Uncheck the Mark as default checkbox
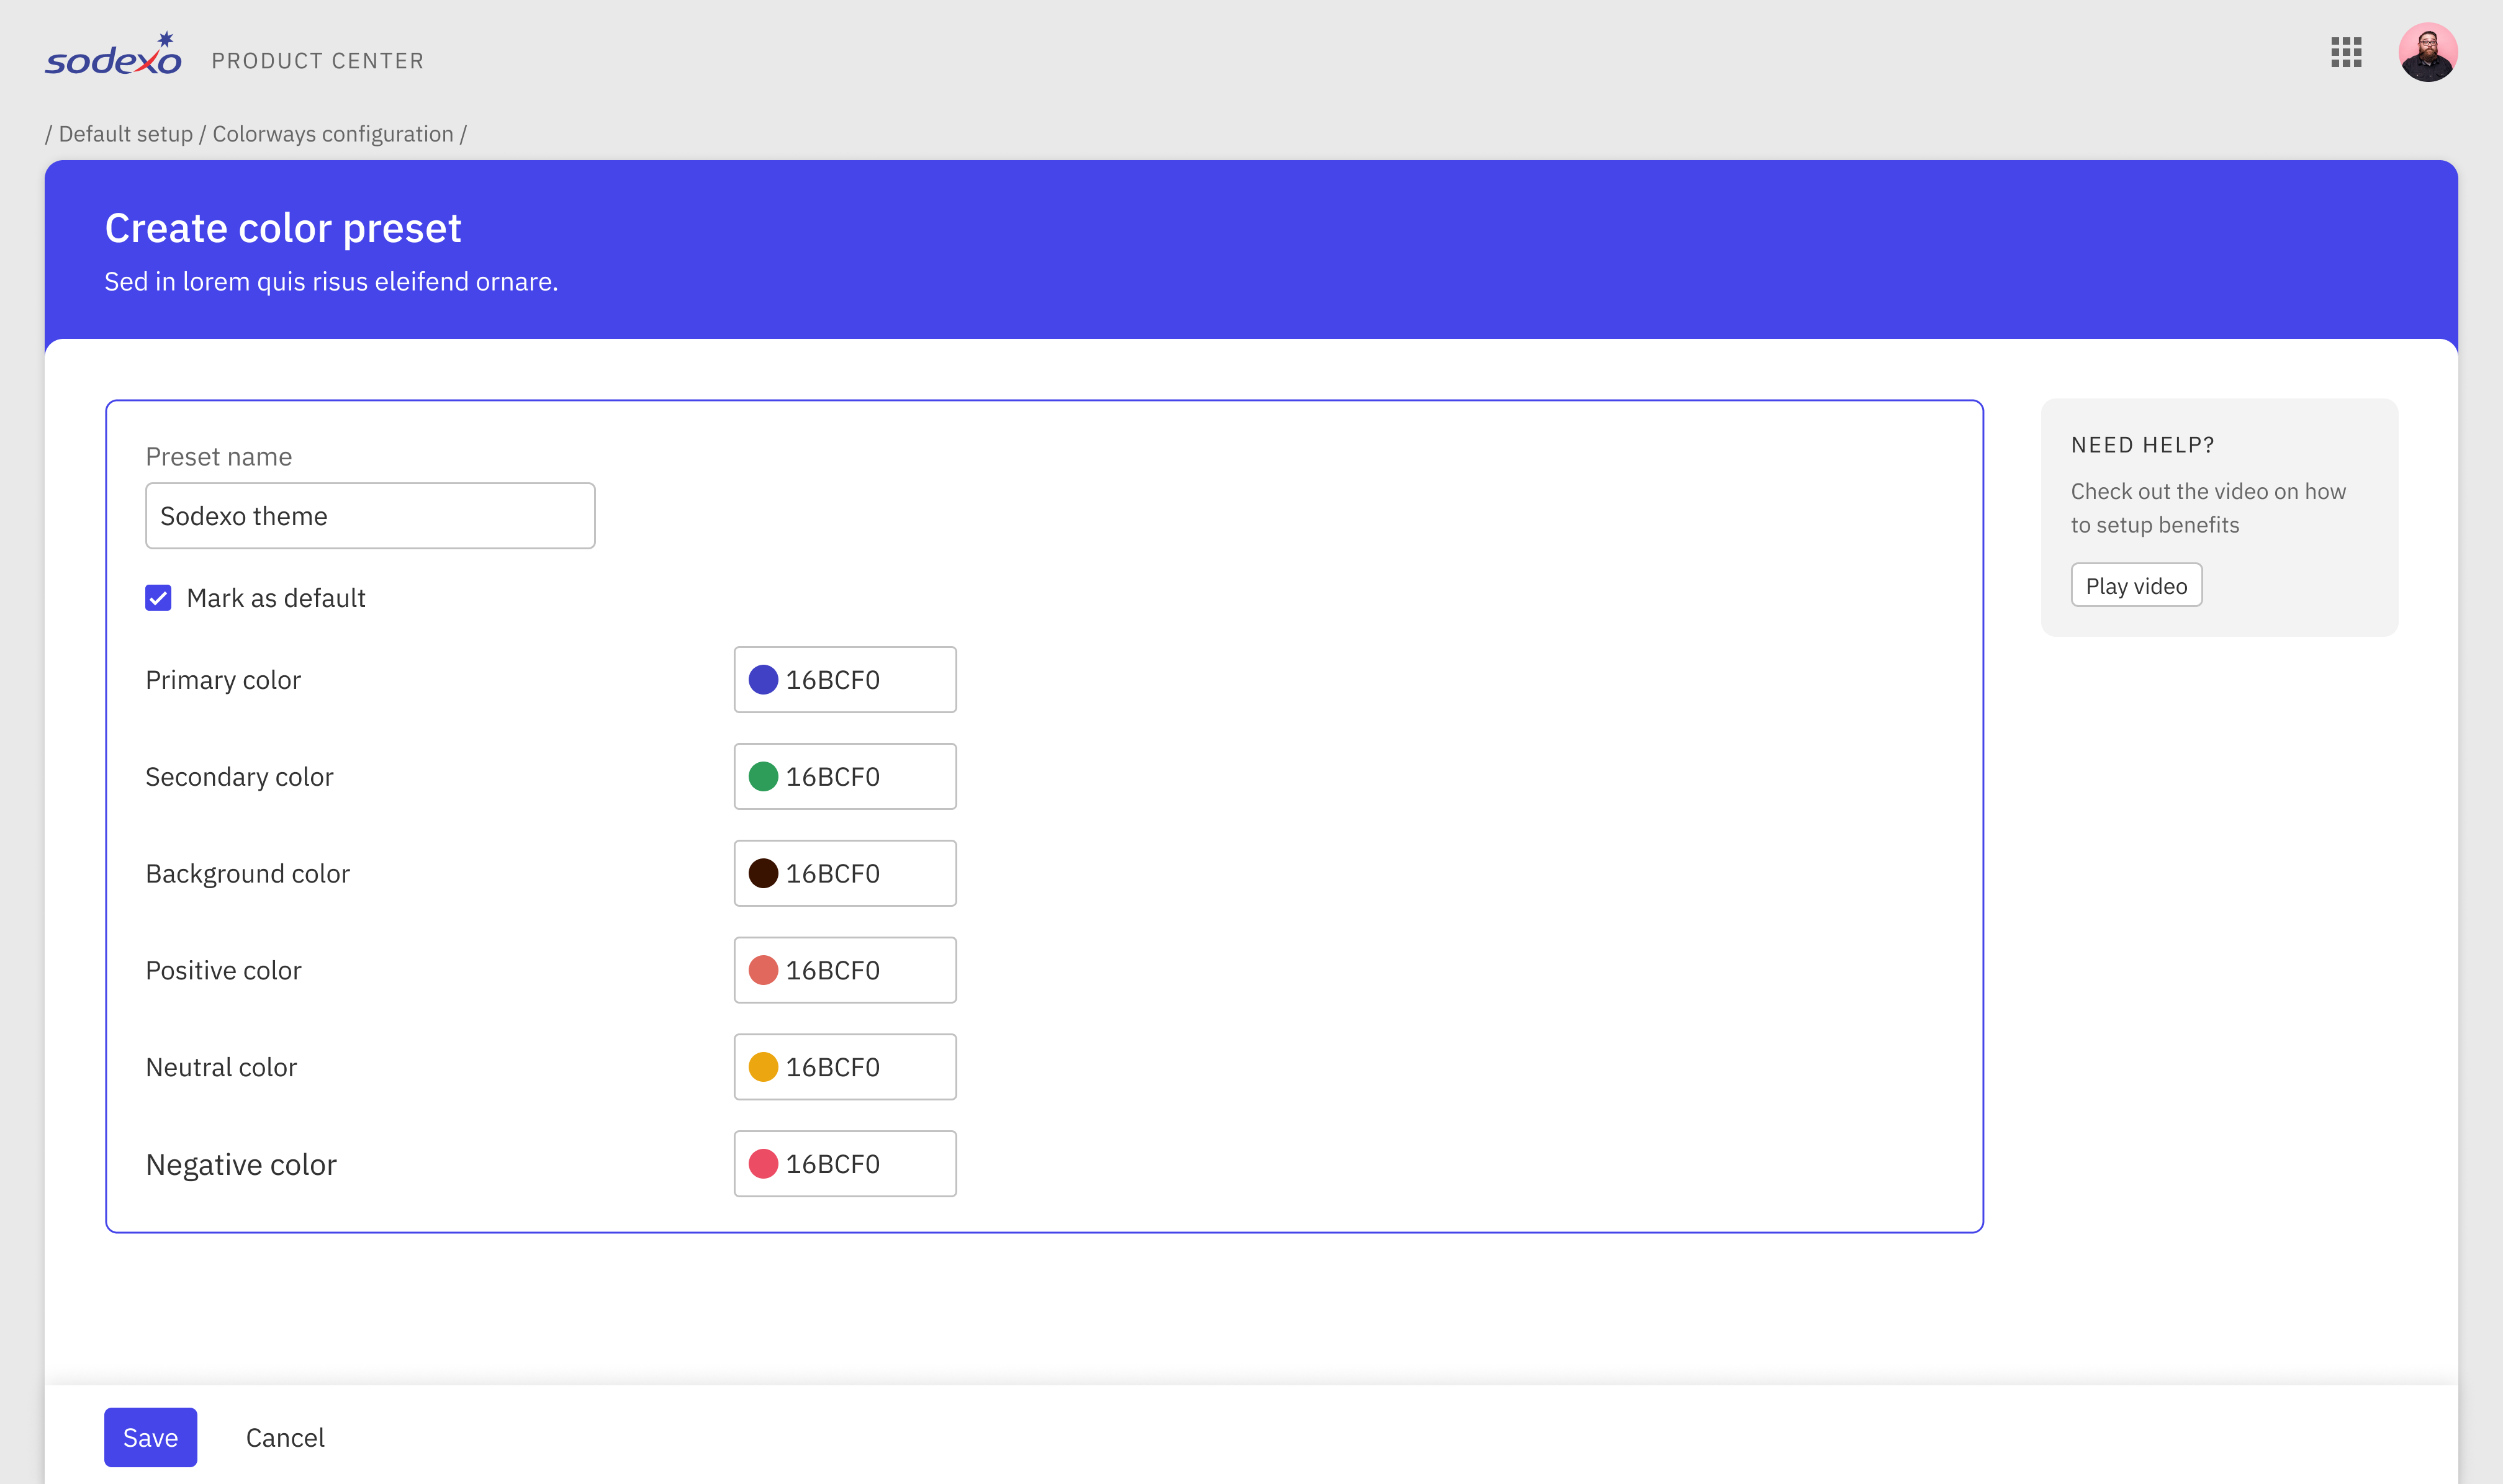Viewport: 2503px width, 1484px height. 158,598
